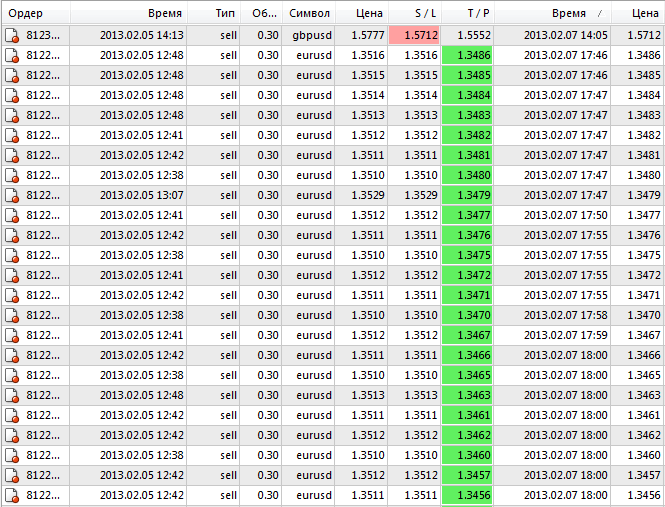665x507 pixels.
Task: Select order icon of row with T/P 1.3484
Action: pos(12,95)
